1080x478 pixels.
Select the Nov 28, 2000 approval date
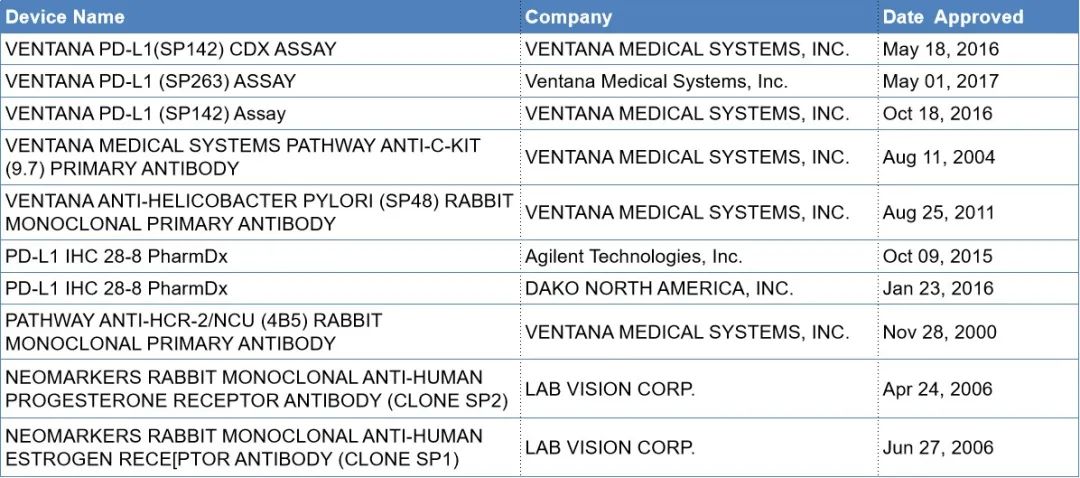[x=940, y=332]
